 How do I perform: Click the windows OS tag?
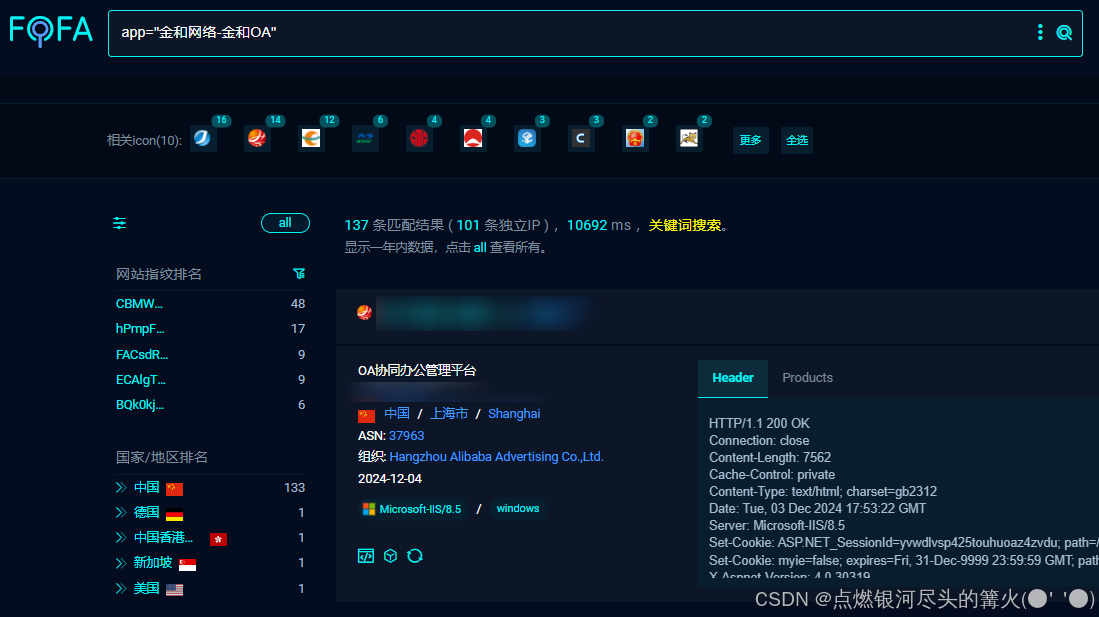coord(518,509)
